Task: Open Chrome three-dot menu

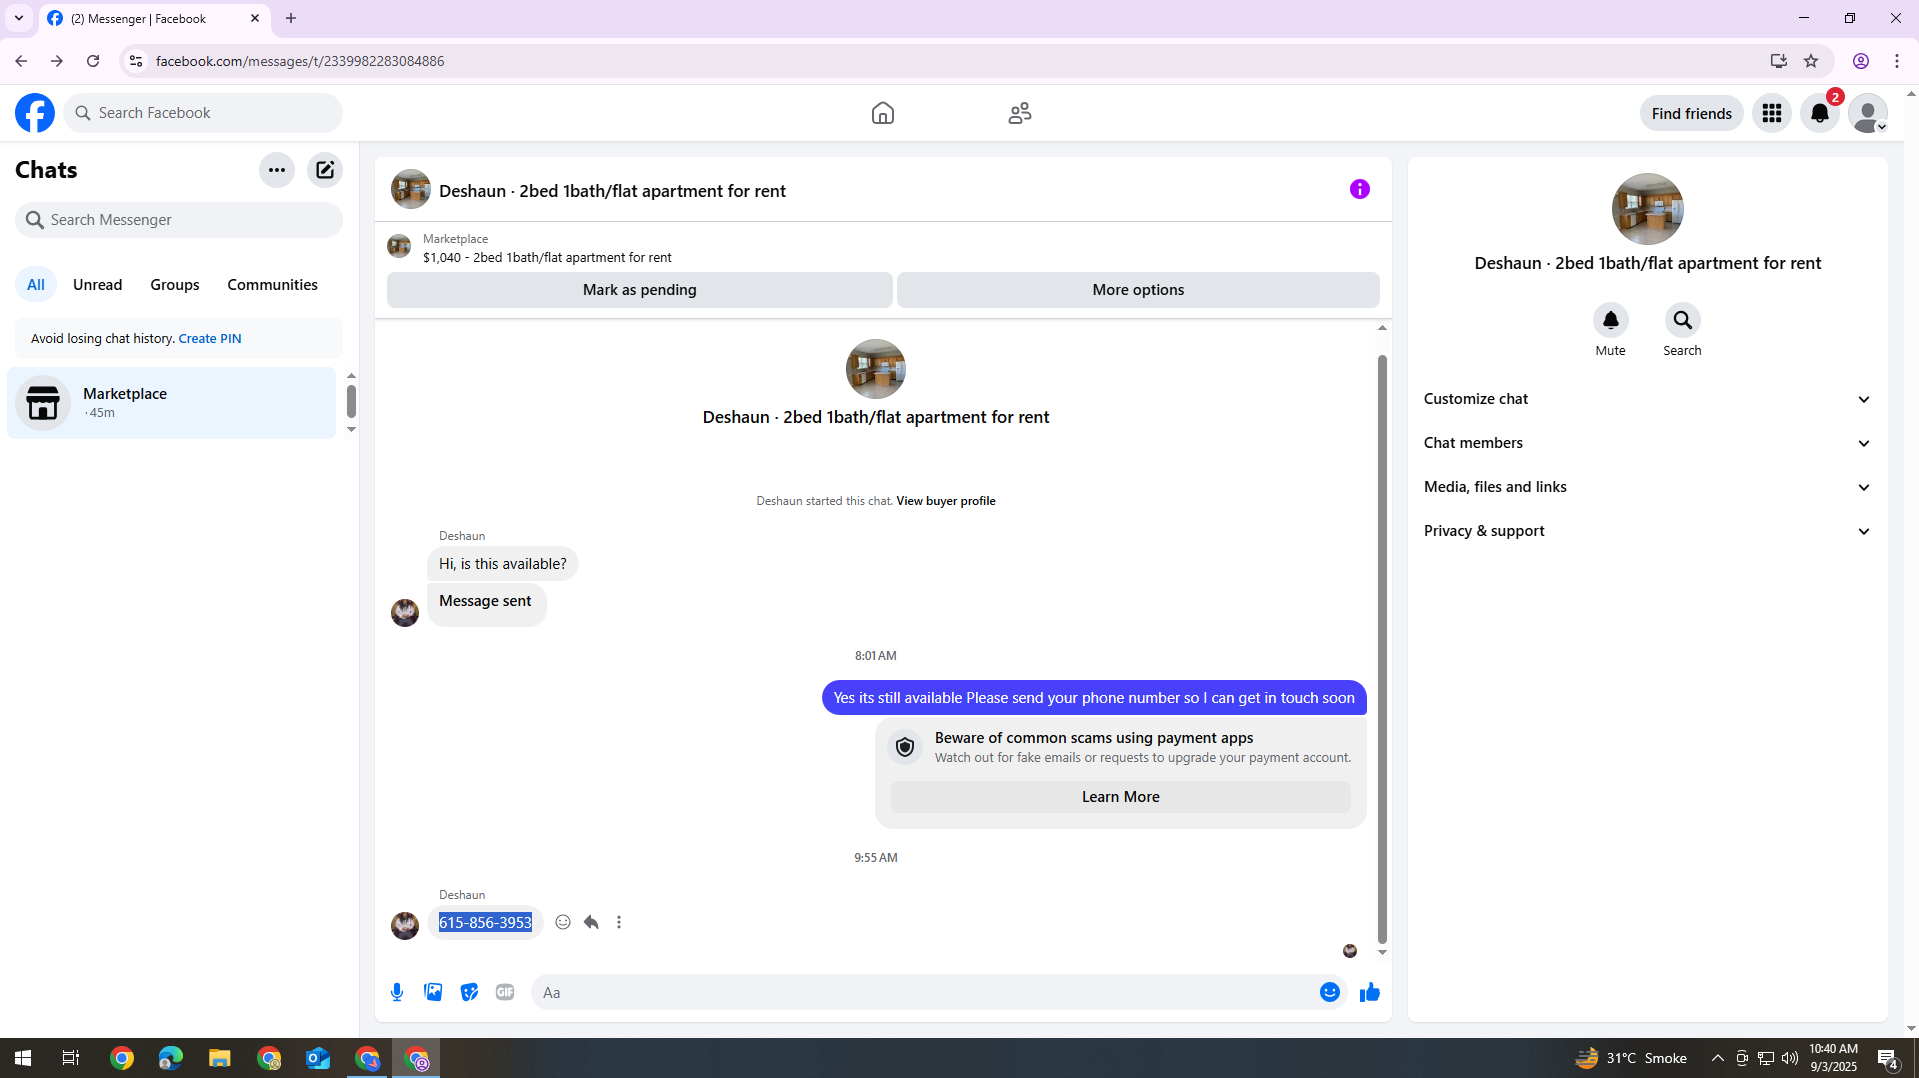Action: [1897, 61]
